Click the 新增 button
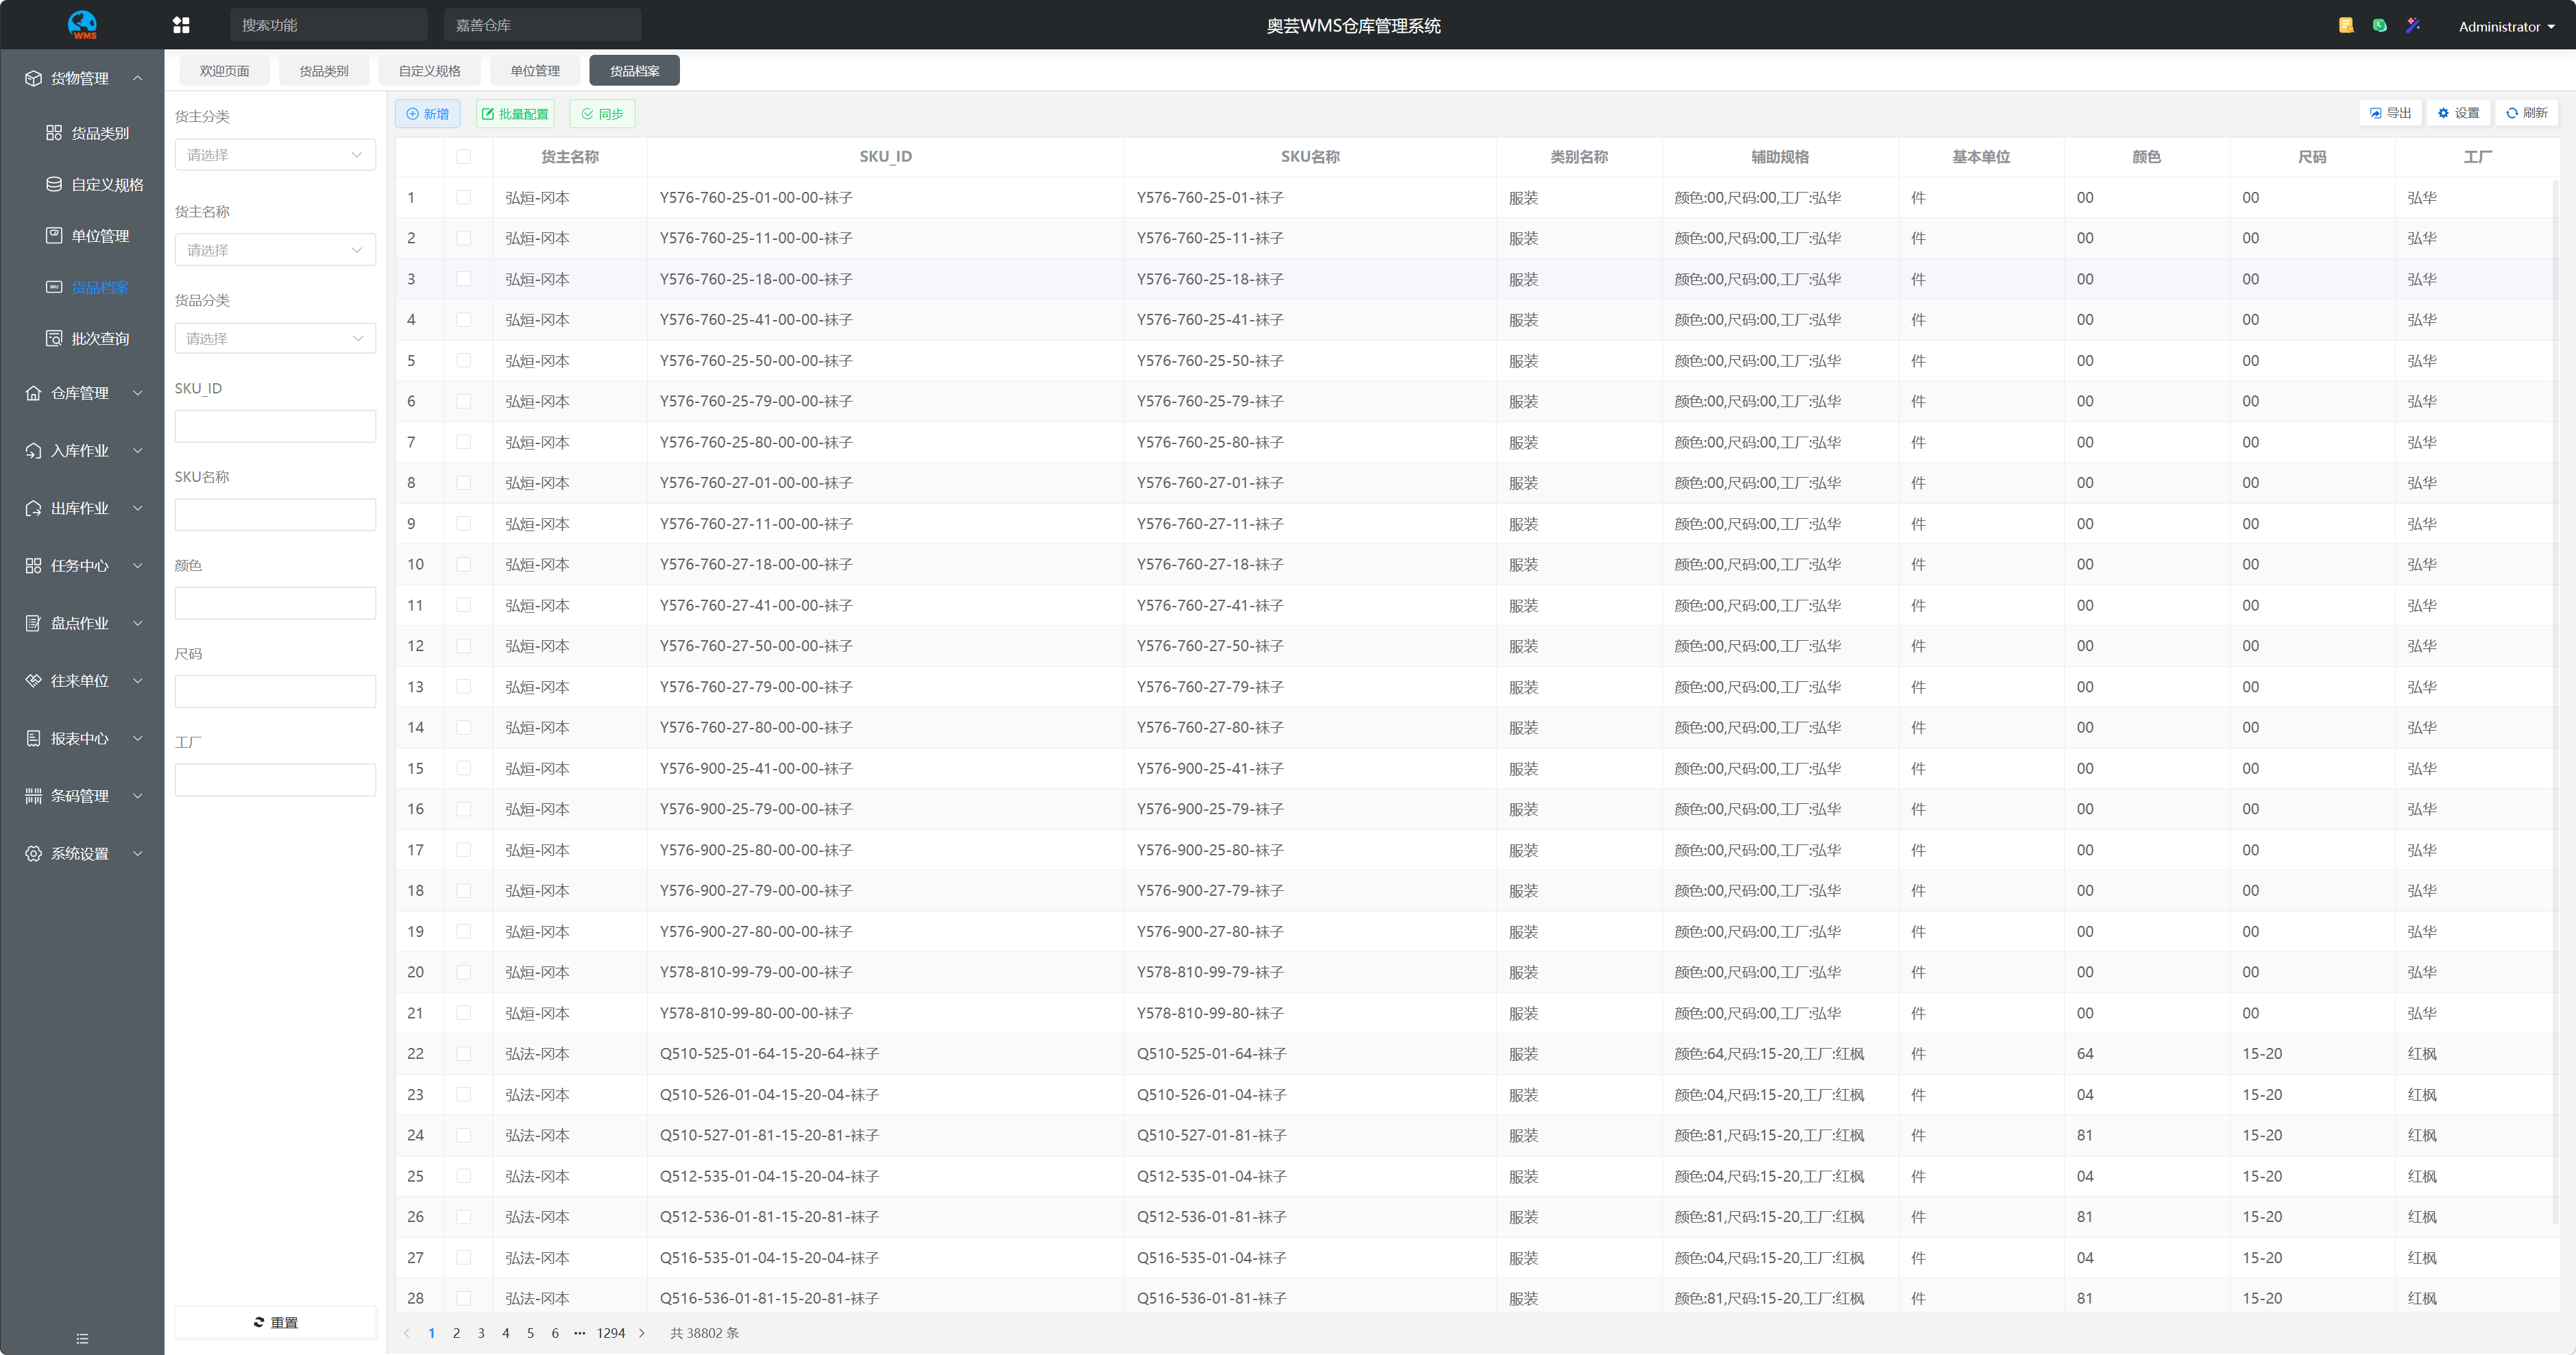The width and height of the screenshot is (2576, 1355). pos(428,114)
